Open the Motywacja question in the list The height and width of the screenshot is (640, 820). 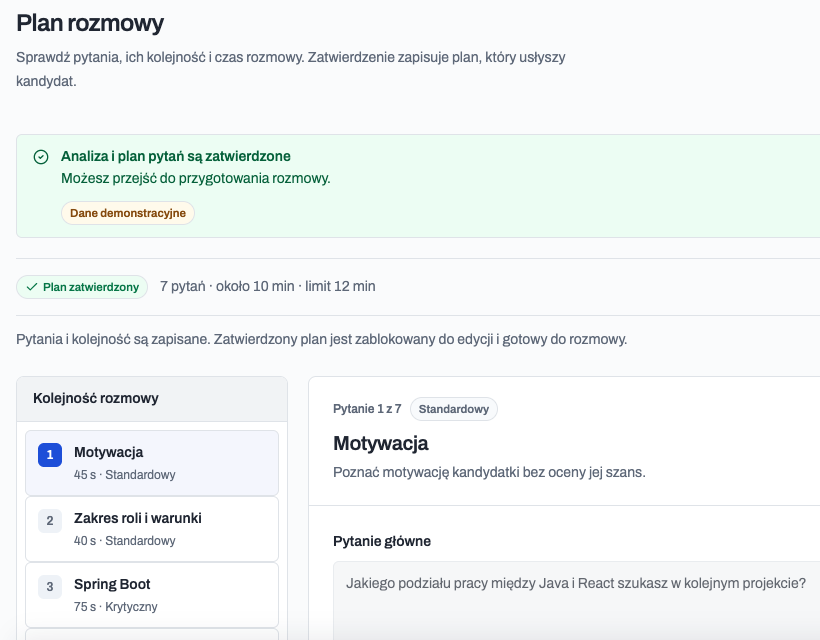(x=152, y=463)
